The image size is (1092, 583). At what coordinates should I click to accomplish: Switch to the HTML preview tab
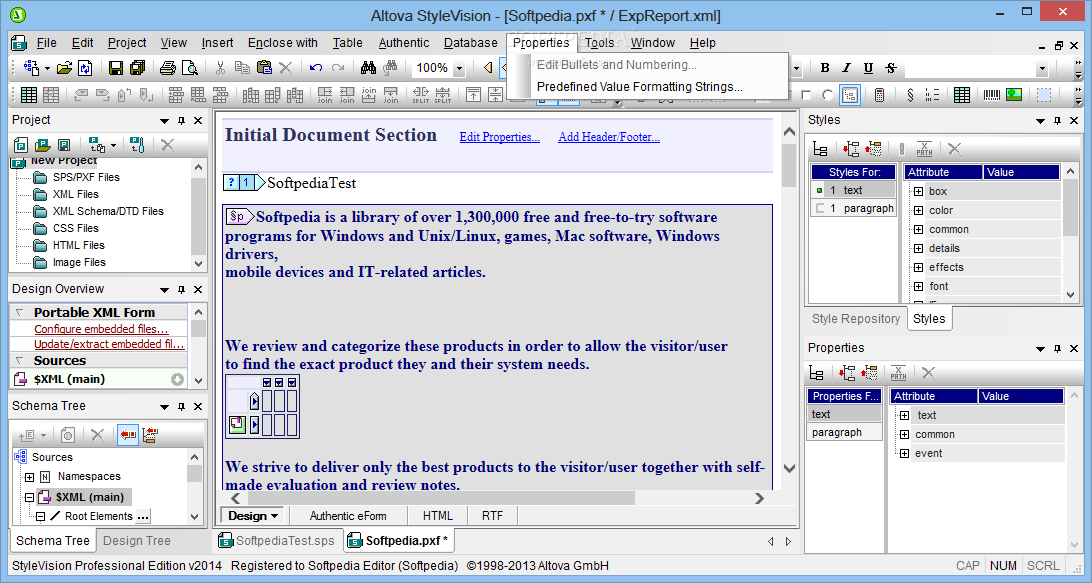[x=437, y=516]
